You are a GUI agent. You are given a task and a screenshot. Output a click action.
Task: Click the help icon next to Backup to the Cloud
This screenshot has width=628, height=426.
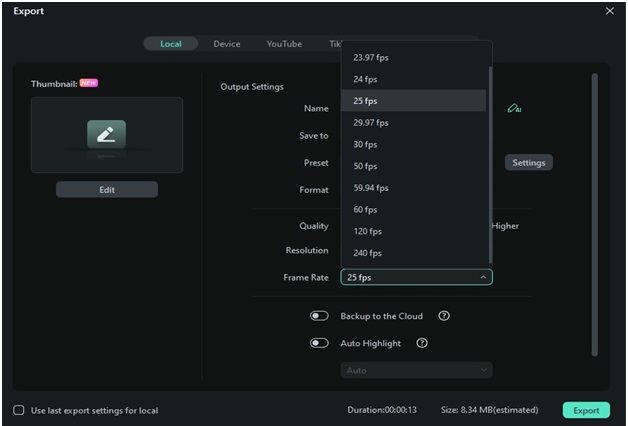[444, 316]
